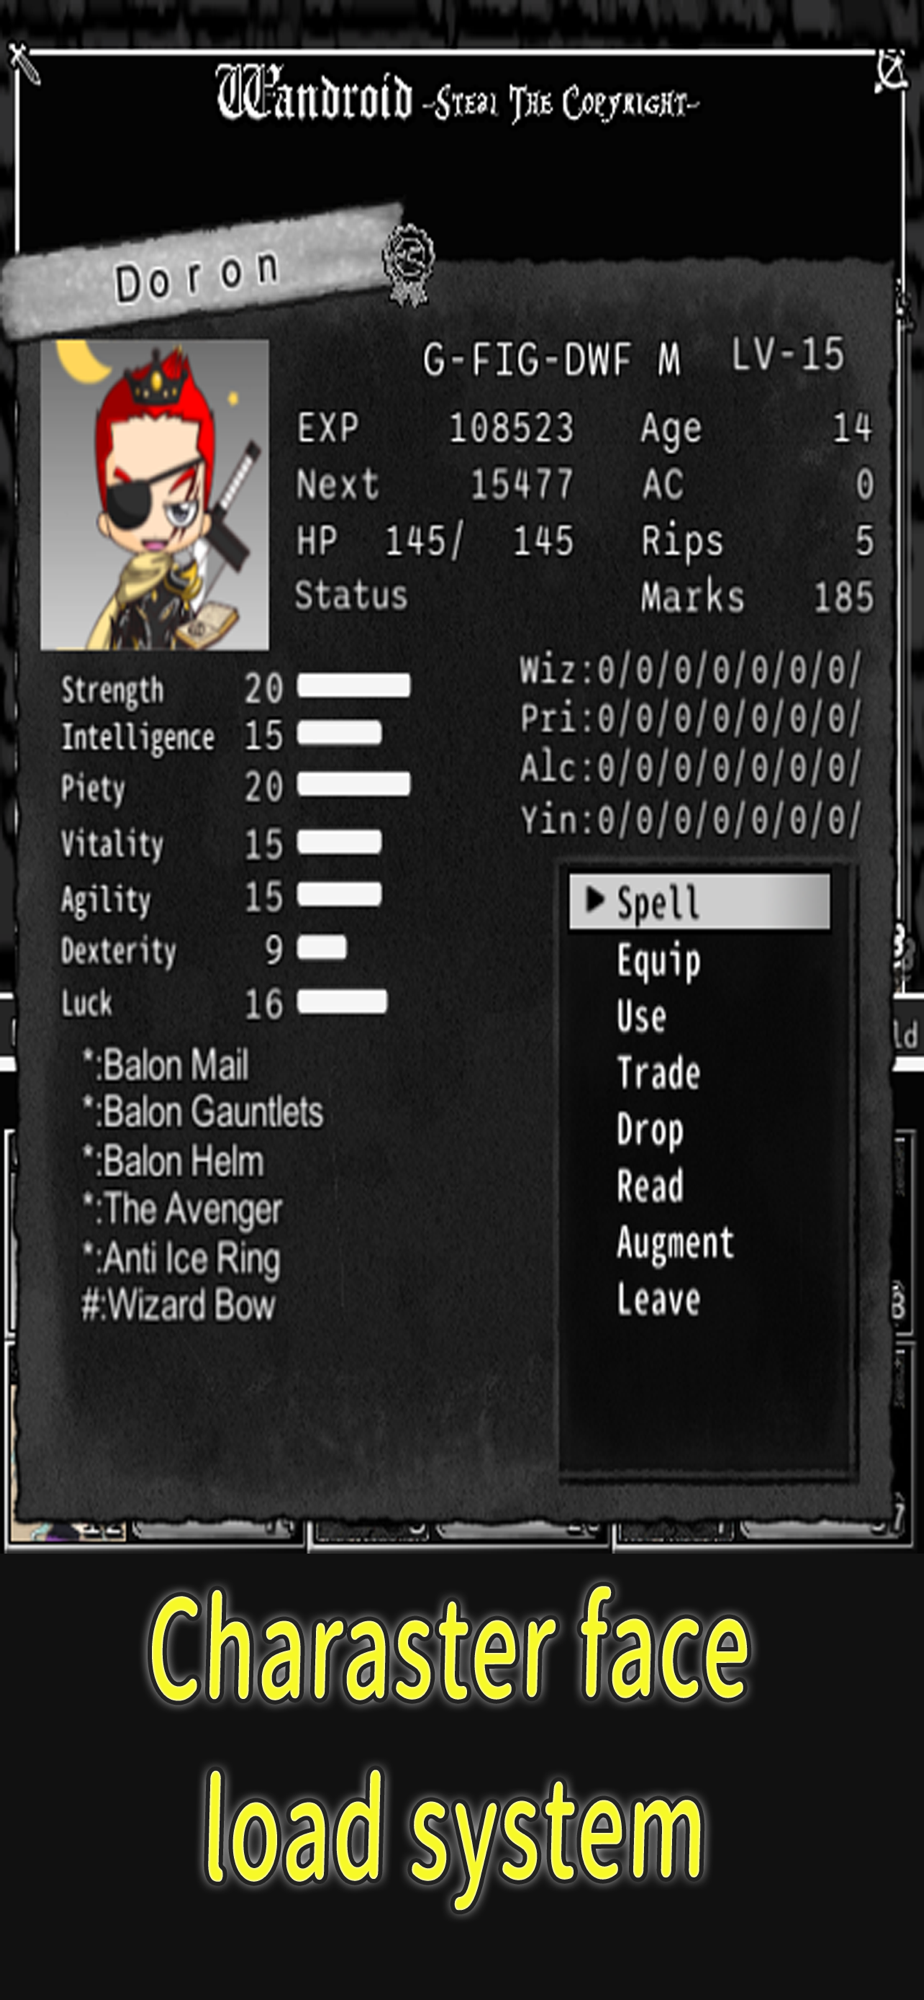
Task: Choose Use in the command menu
Action: click(x=641, y=1016)
